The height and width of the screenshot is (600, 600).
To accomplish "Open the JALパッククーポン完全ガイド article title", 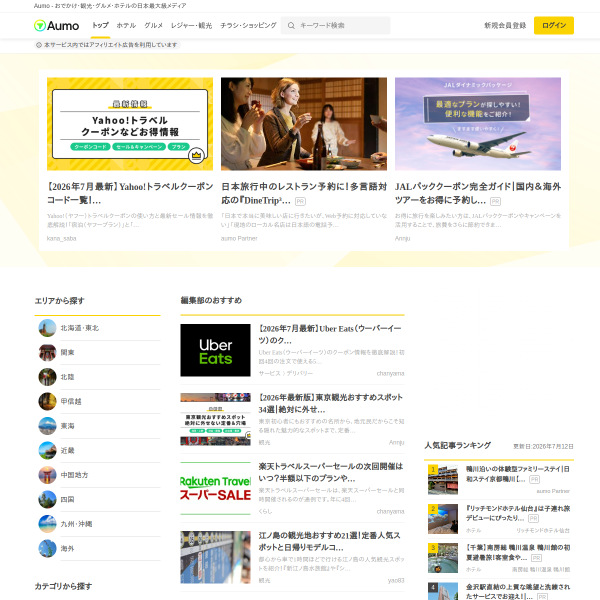I will (x=478, y=193).
